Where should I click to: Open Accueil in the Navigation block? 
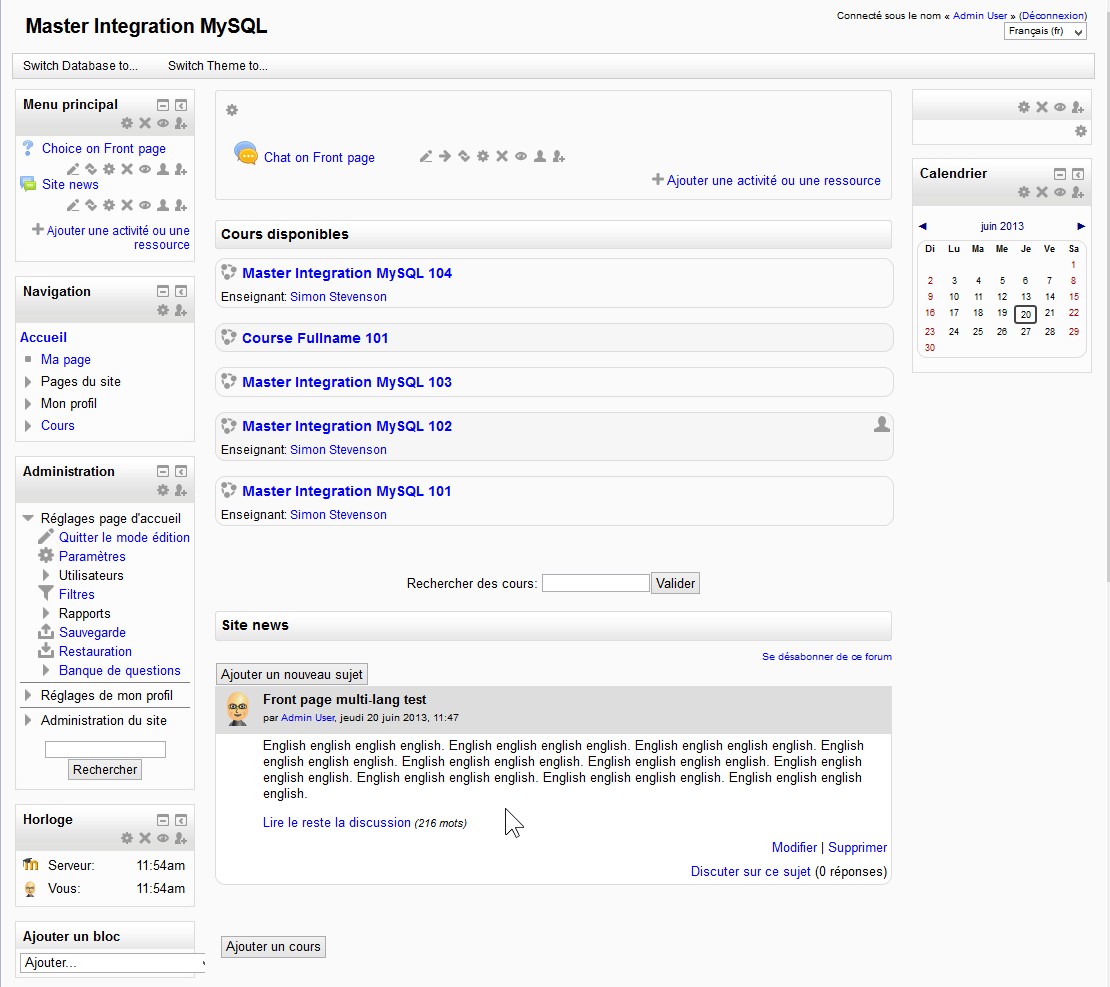click(x=43, y=338)
